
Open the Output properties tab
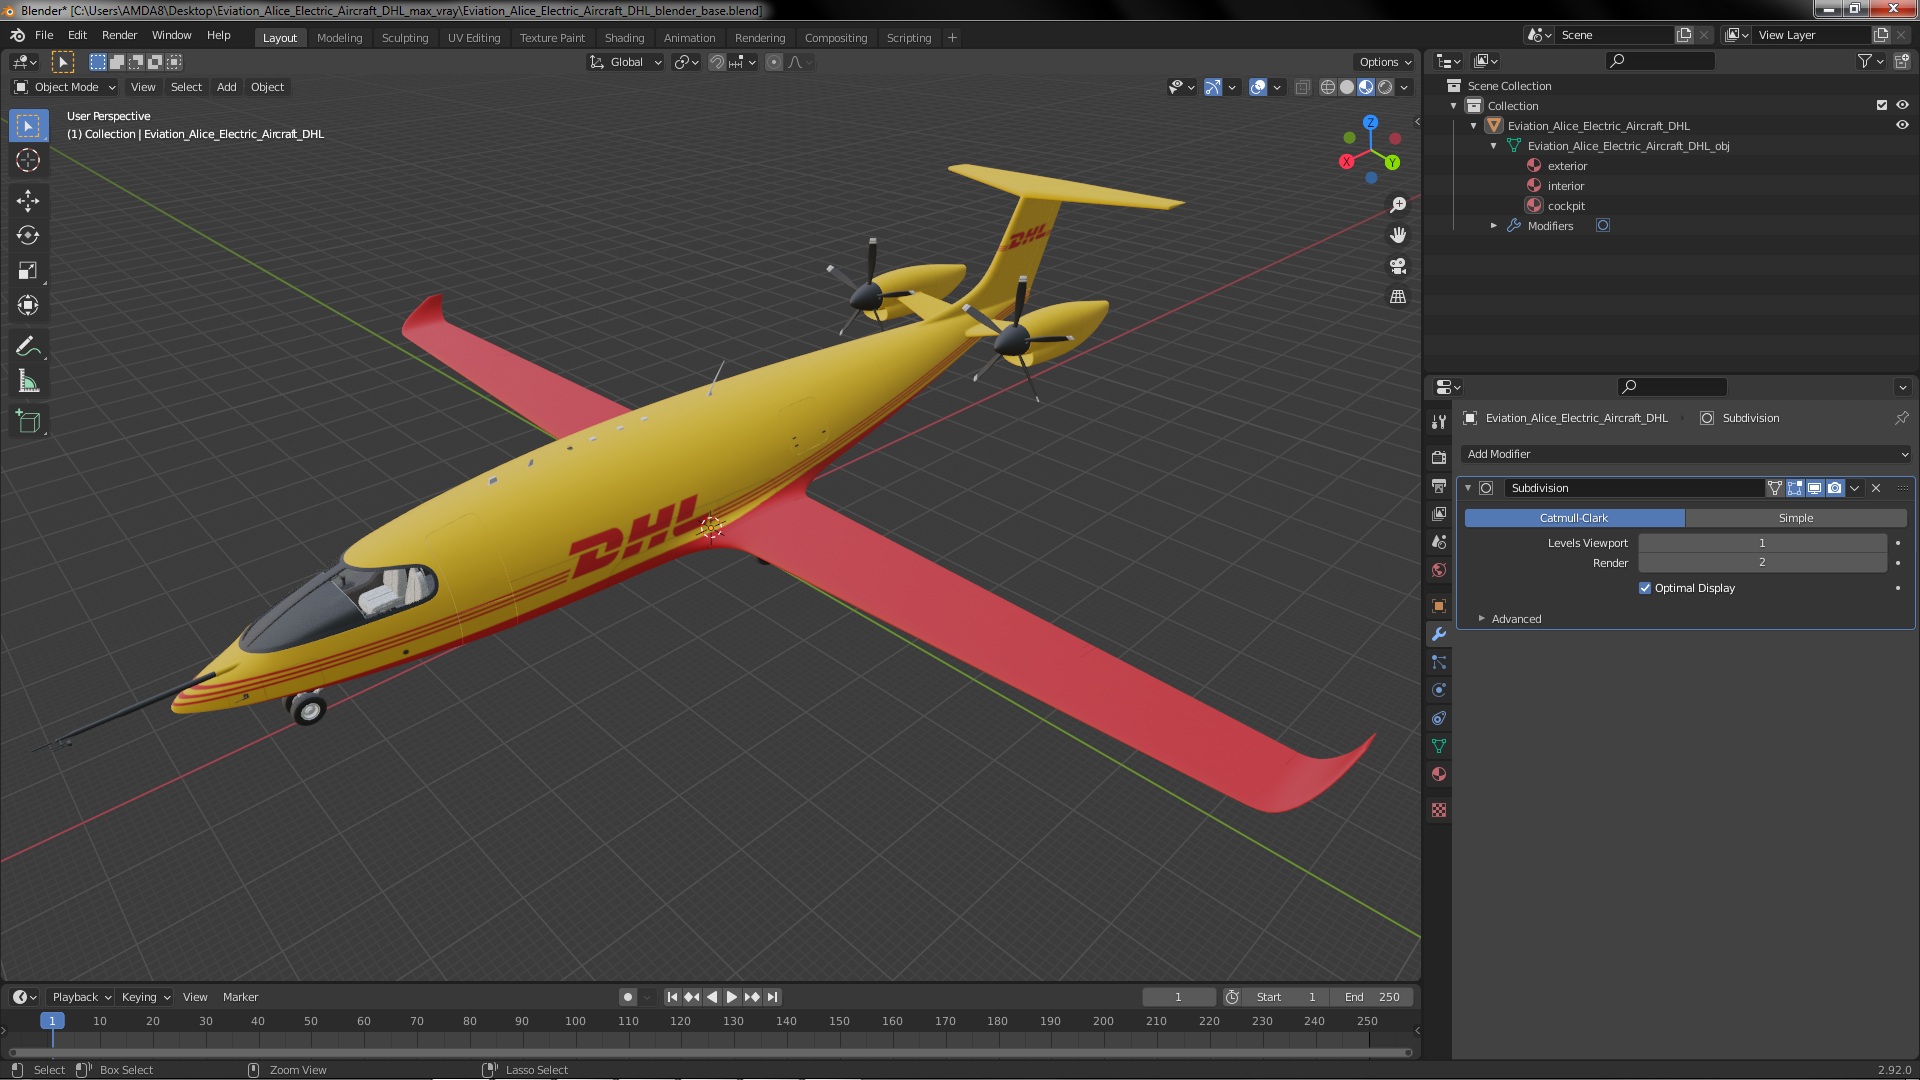[1439, 485]
